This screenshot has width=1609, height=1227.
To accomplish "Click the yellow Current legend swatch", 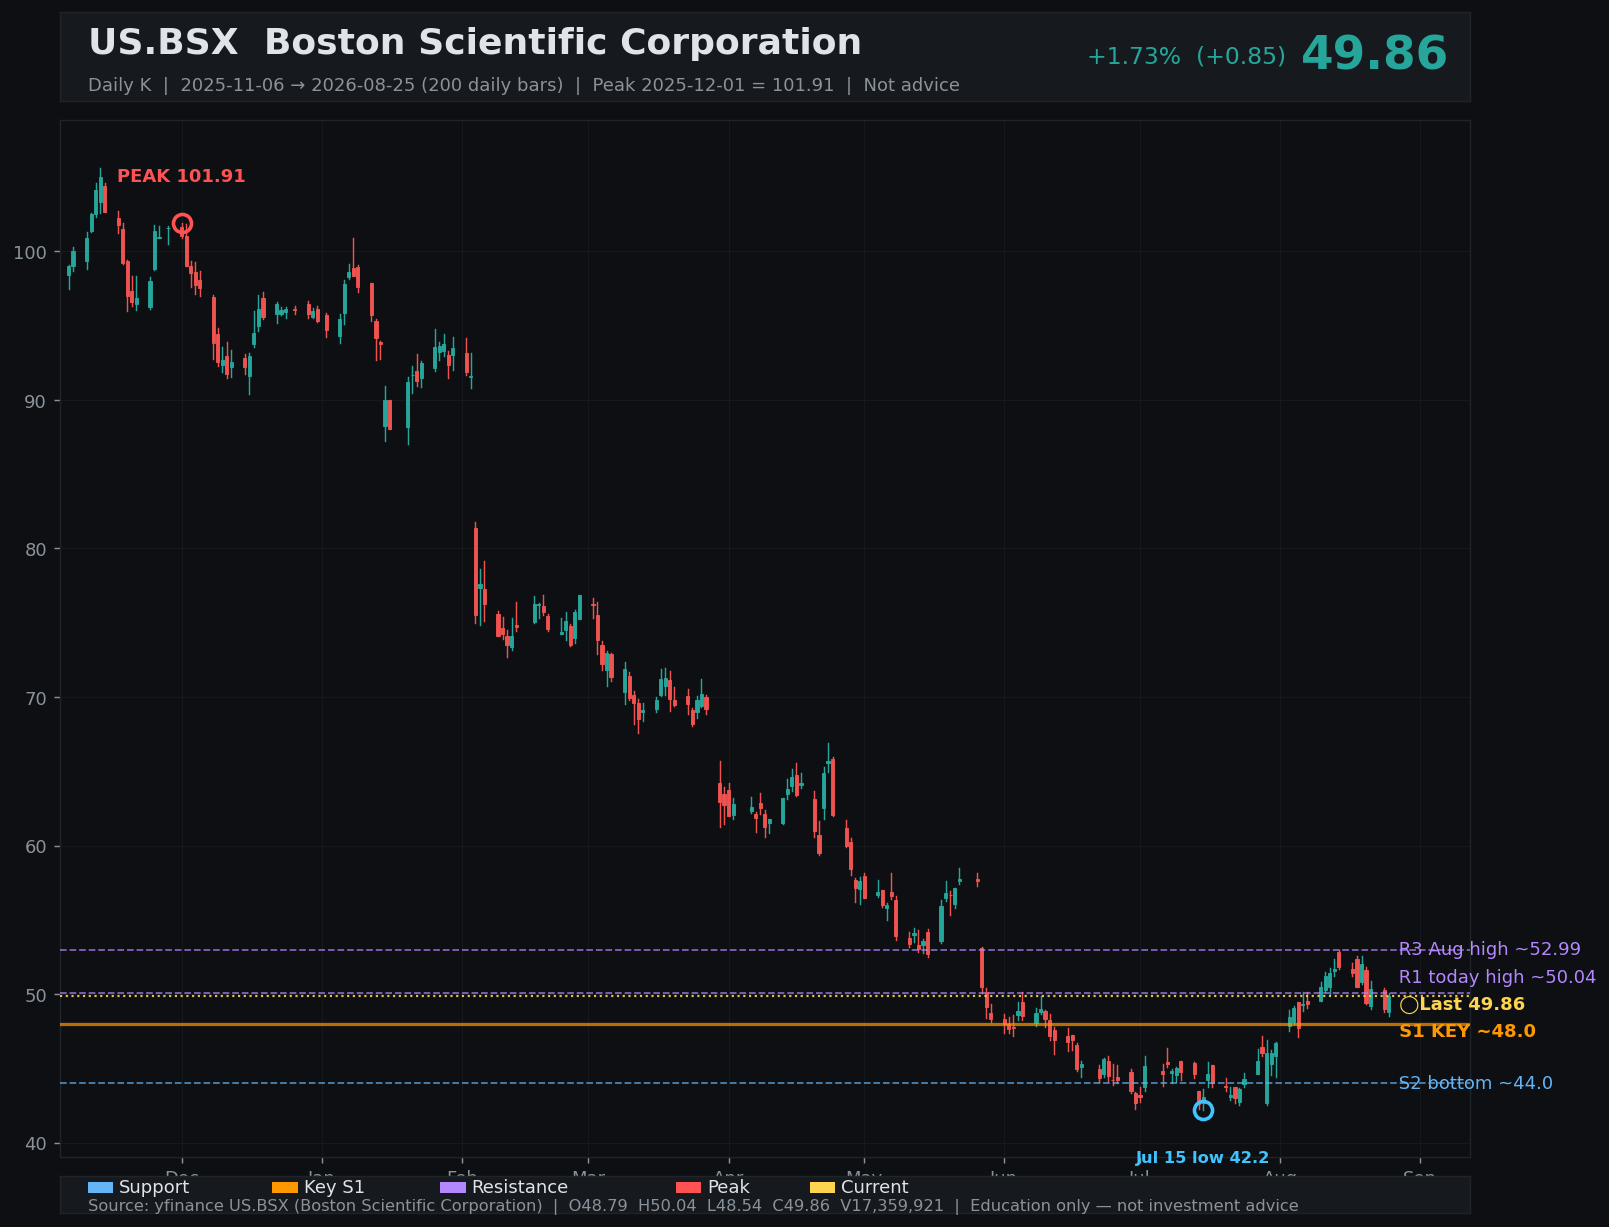I will [822, 1187].
